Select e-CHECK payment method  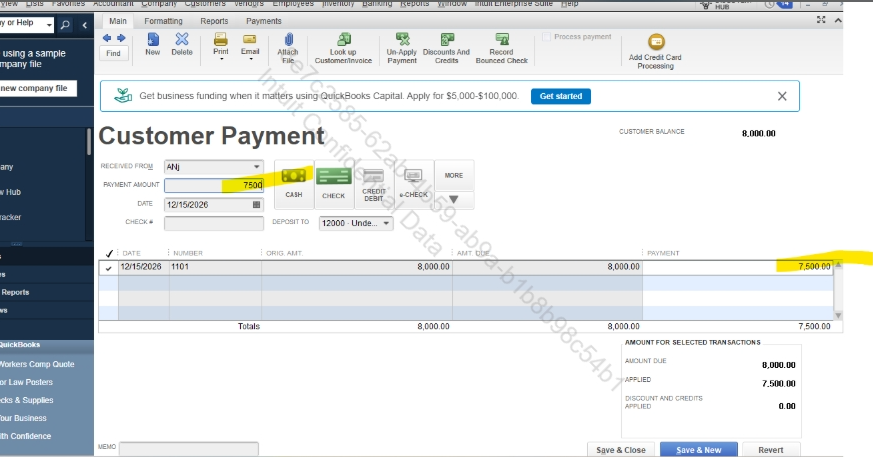point(414,184)
